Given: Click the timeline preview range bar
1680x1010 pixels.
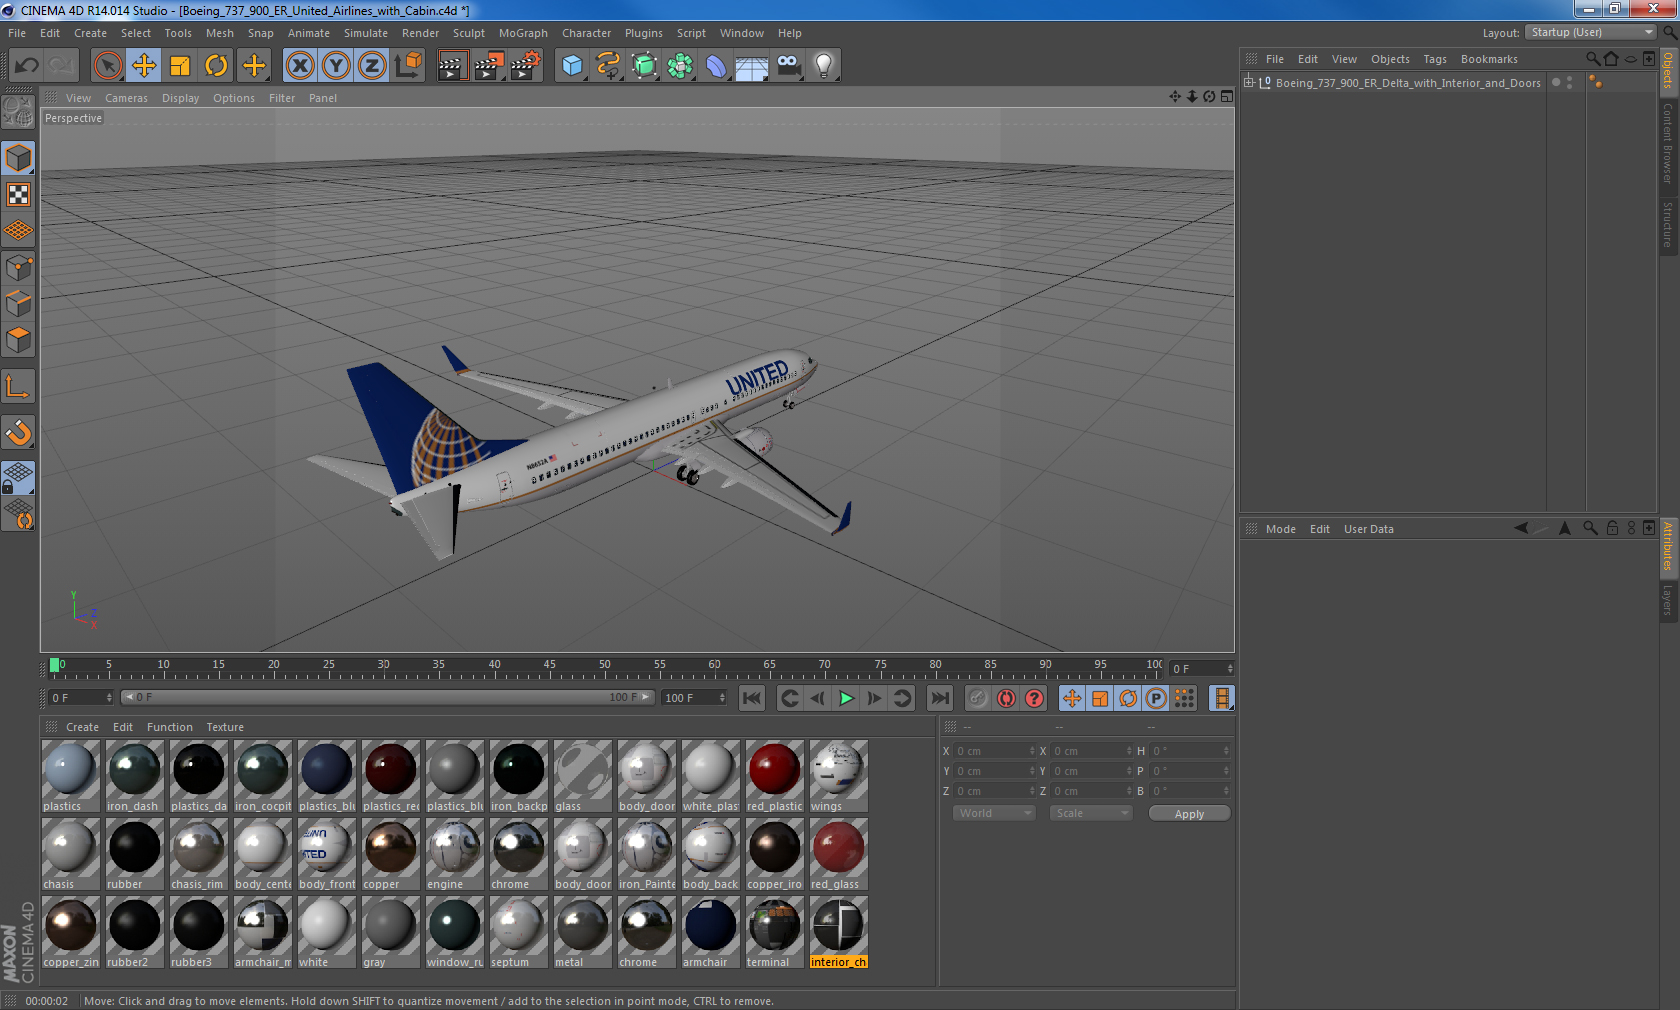Looking at the screenshot, I should point(388,697).
